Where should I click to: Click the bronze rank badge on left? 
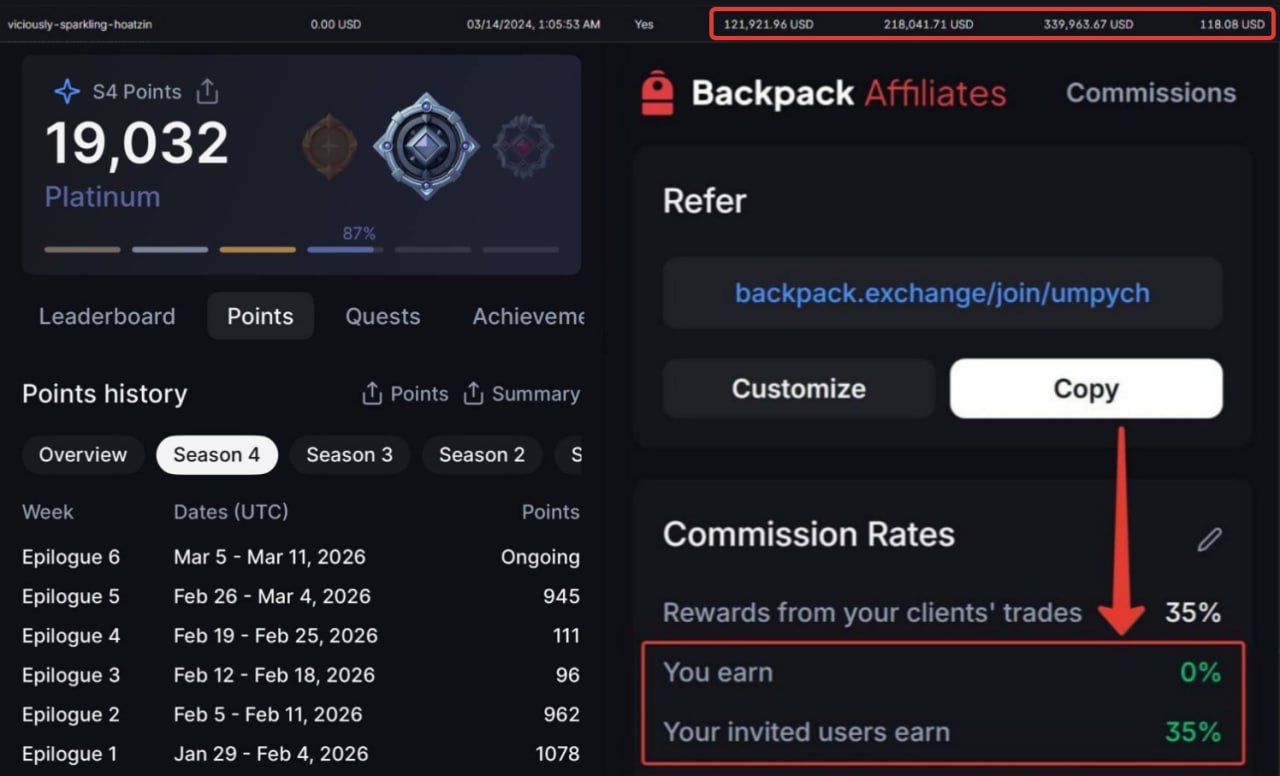[x=329, y=147]
